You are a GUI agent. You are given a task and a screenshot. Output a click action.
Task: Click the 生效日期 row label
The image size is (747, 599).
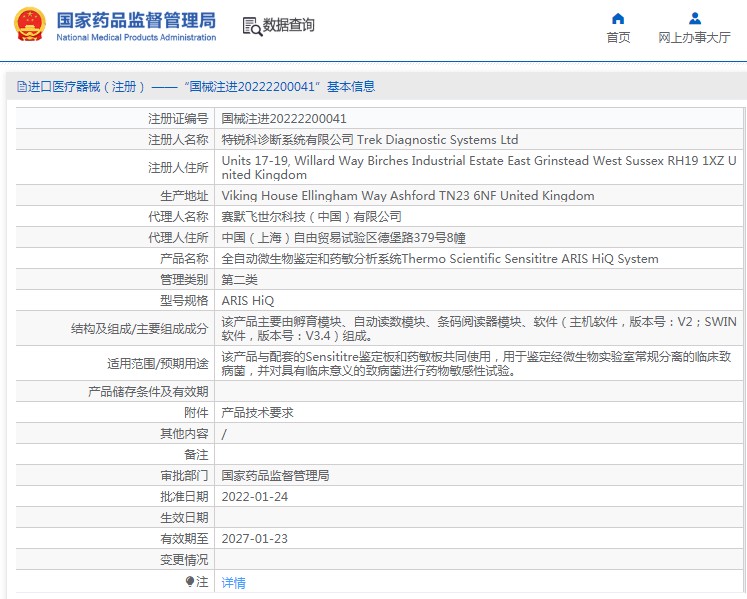pyautogui.click(x=184, y=518)
